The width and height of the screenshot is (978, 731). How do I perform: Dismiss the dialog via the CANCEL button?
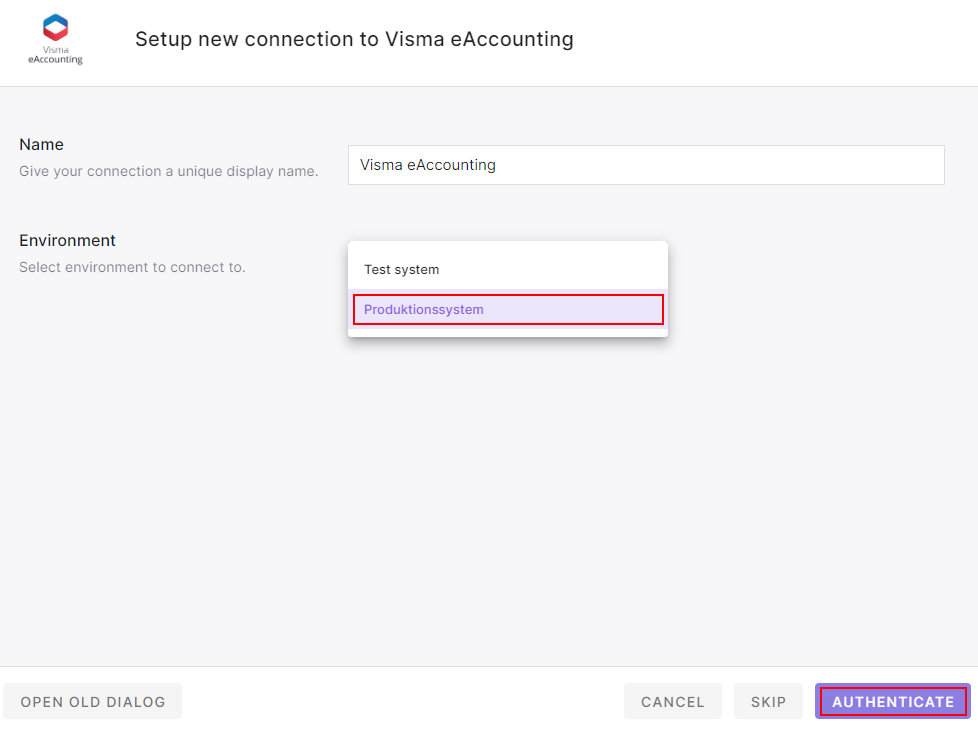pos(672,702)
